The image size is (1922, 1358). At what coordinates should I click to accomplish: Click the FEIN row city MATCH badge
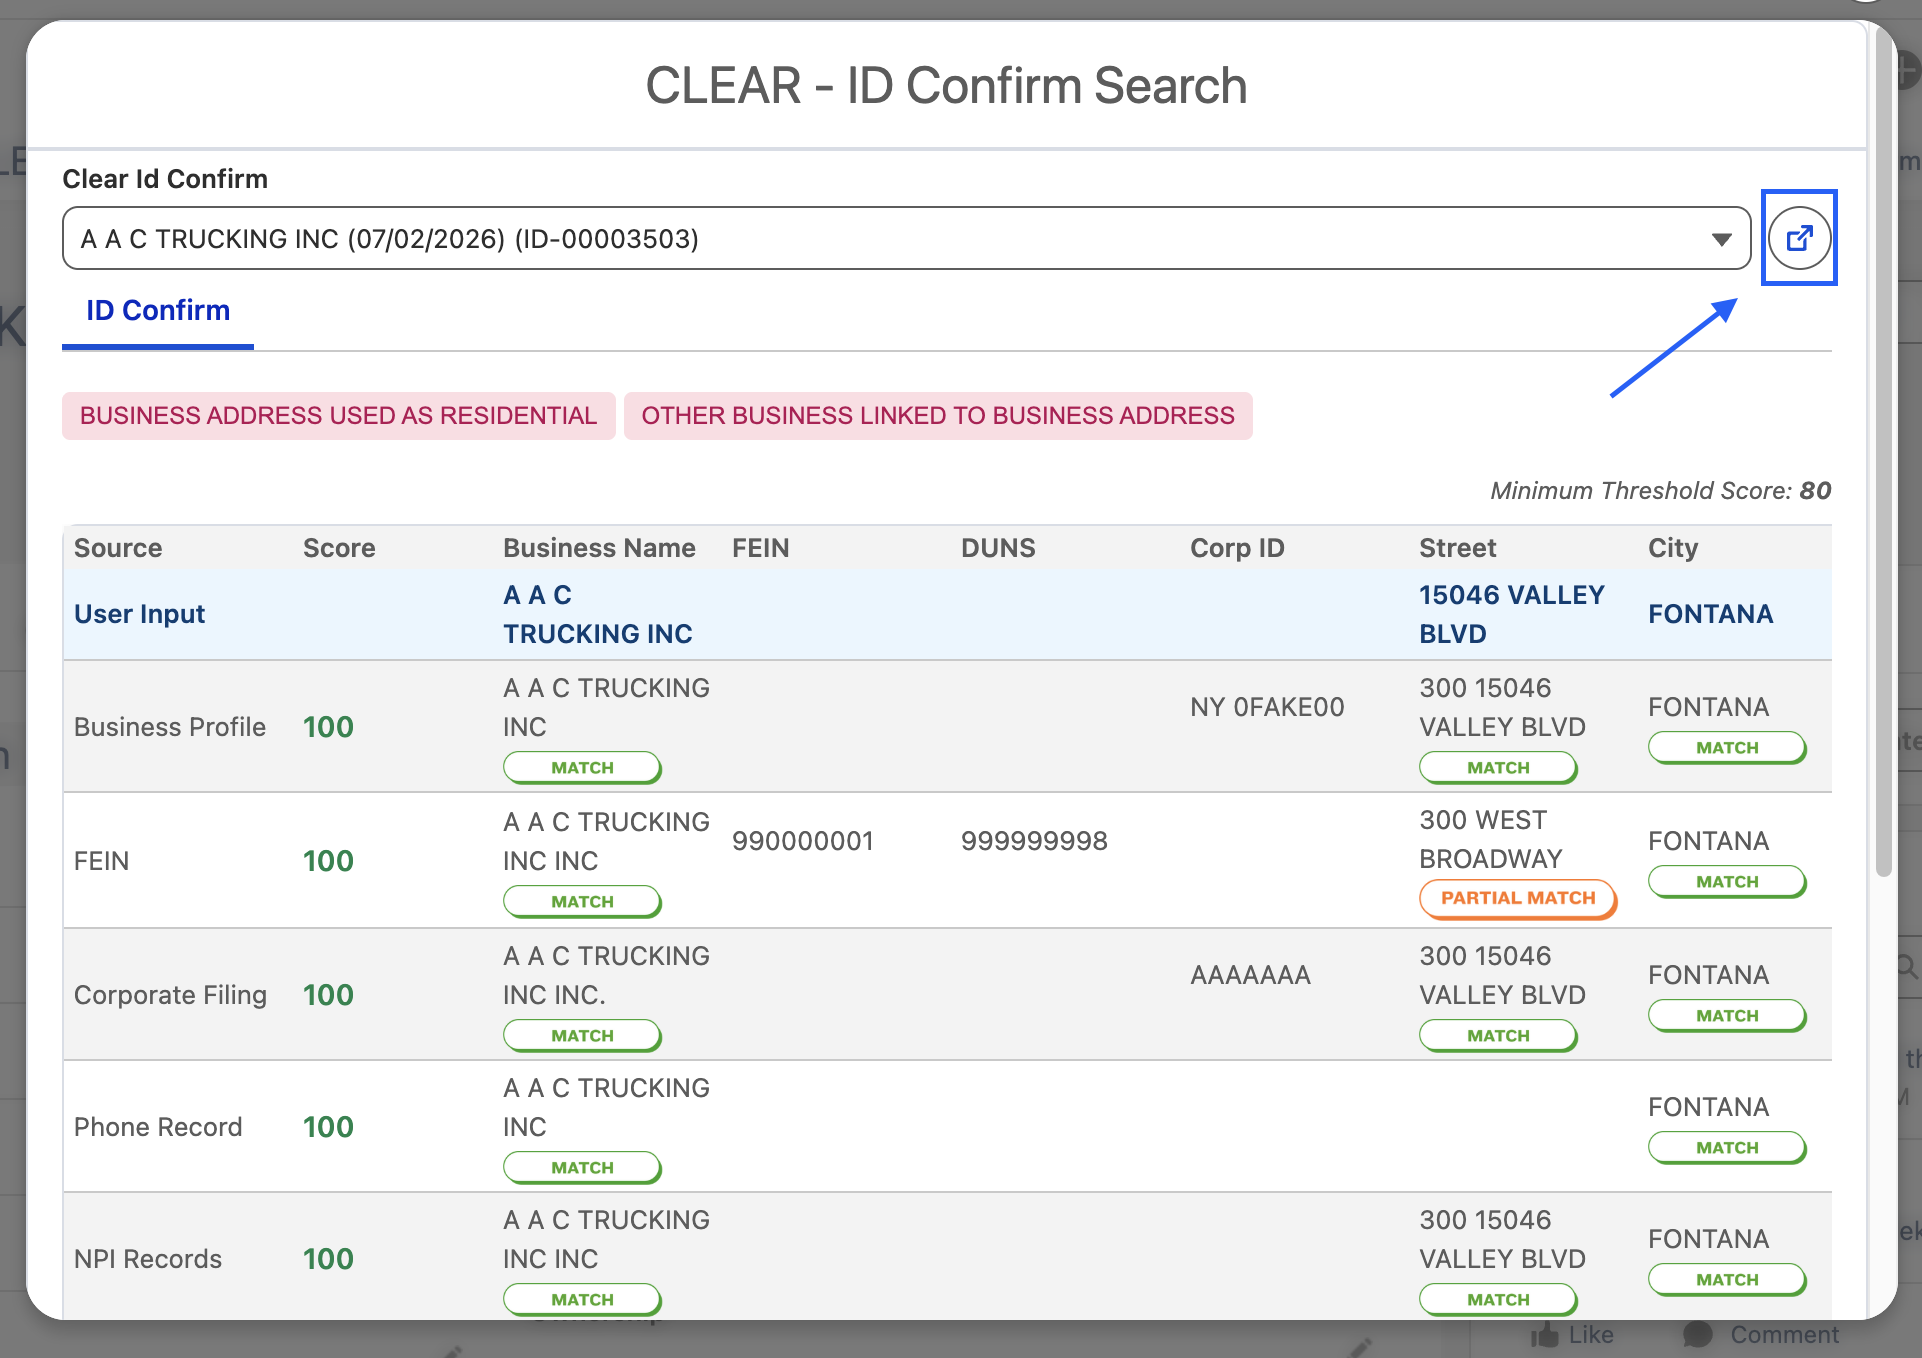pos(1727,882)
